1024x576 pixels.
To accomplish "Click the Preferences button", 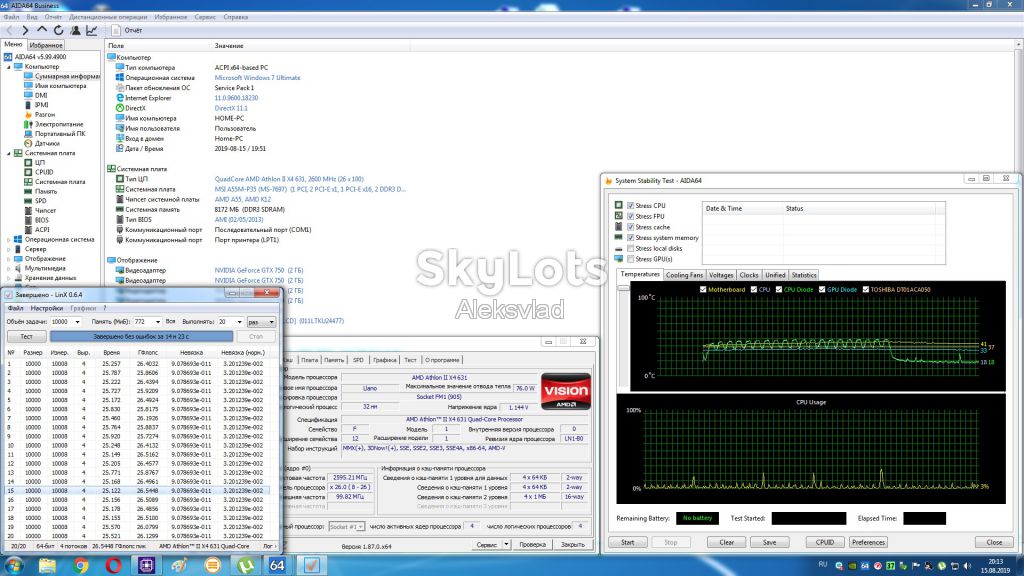I will tap(868, 542).
